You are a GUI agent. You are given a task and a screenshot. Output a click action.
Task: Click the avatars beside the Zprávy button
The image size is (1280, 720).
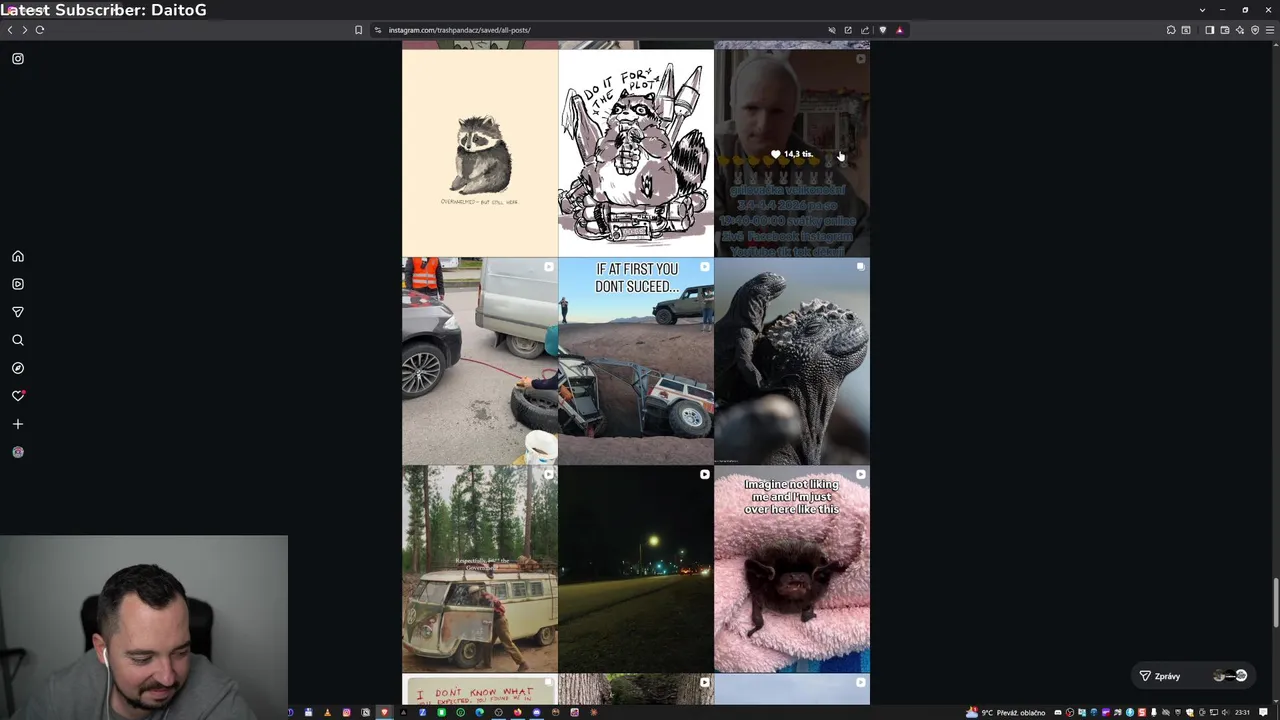click(1230, 676)
